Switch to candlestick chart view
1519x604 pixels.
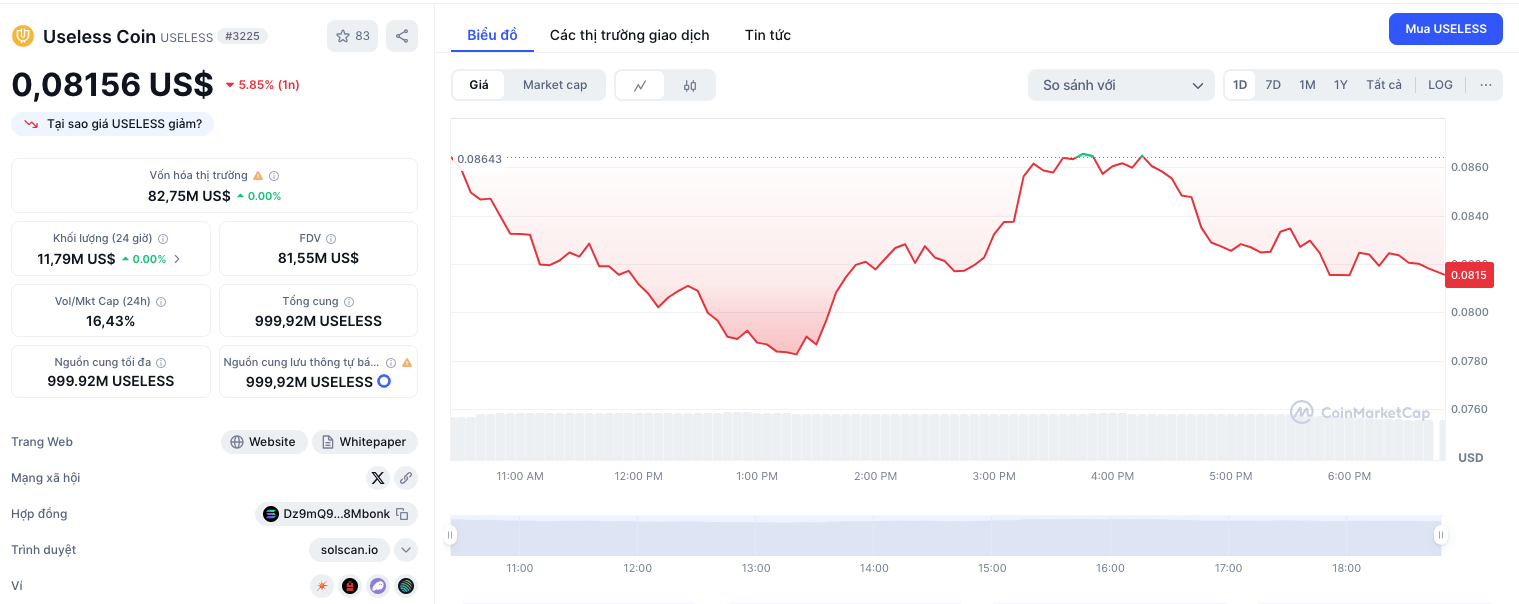690,85
